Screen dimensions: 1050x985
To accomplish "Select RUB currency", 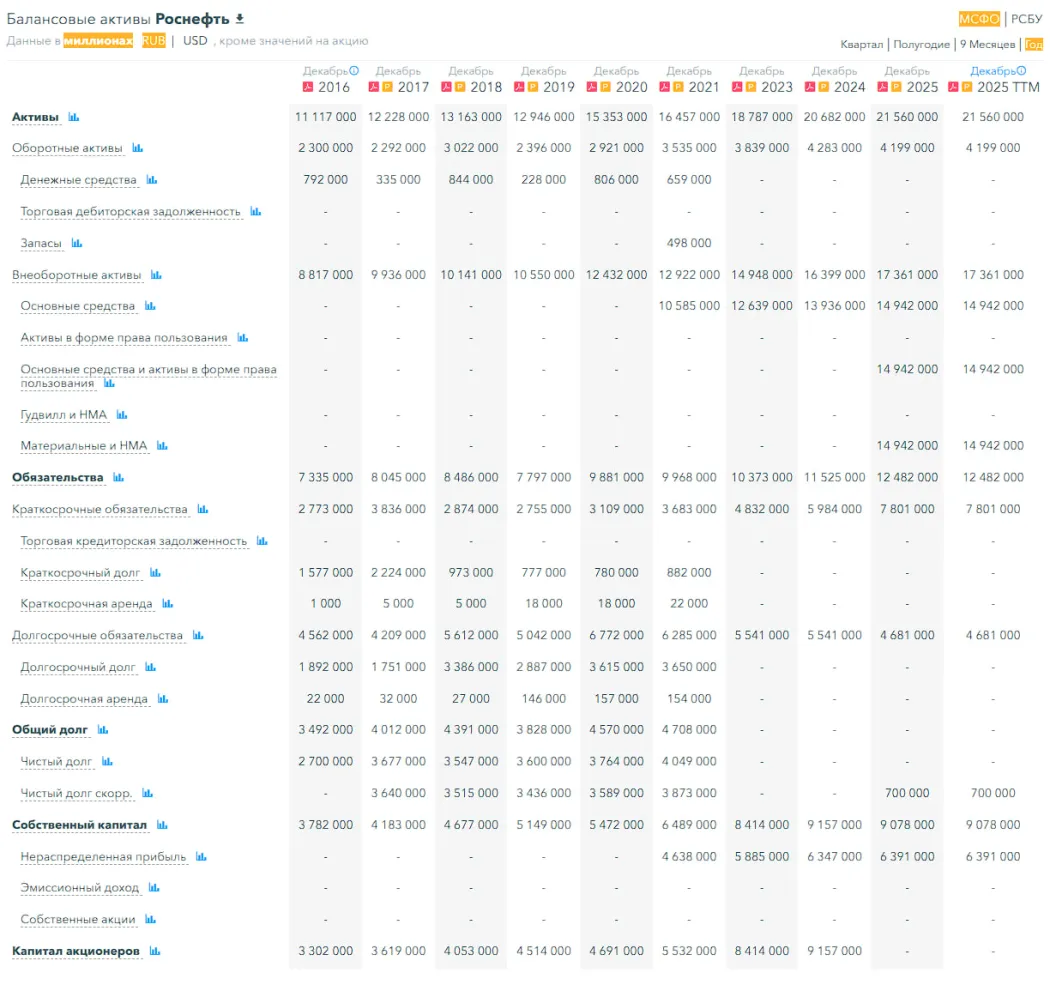I will click(x=153, y=41).
